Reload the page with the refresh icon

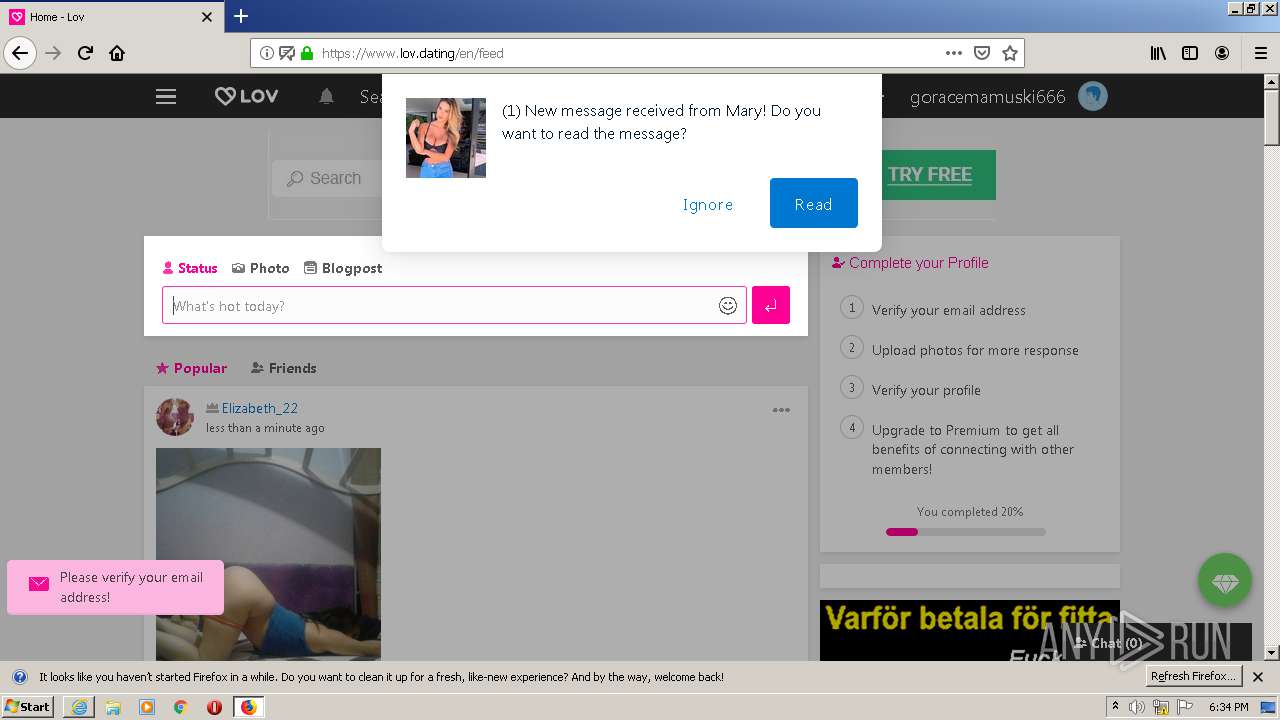click(x=85, y=53)
